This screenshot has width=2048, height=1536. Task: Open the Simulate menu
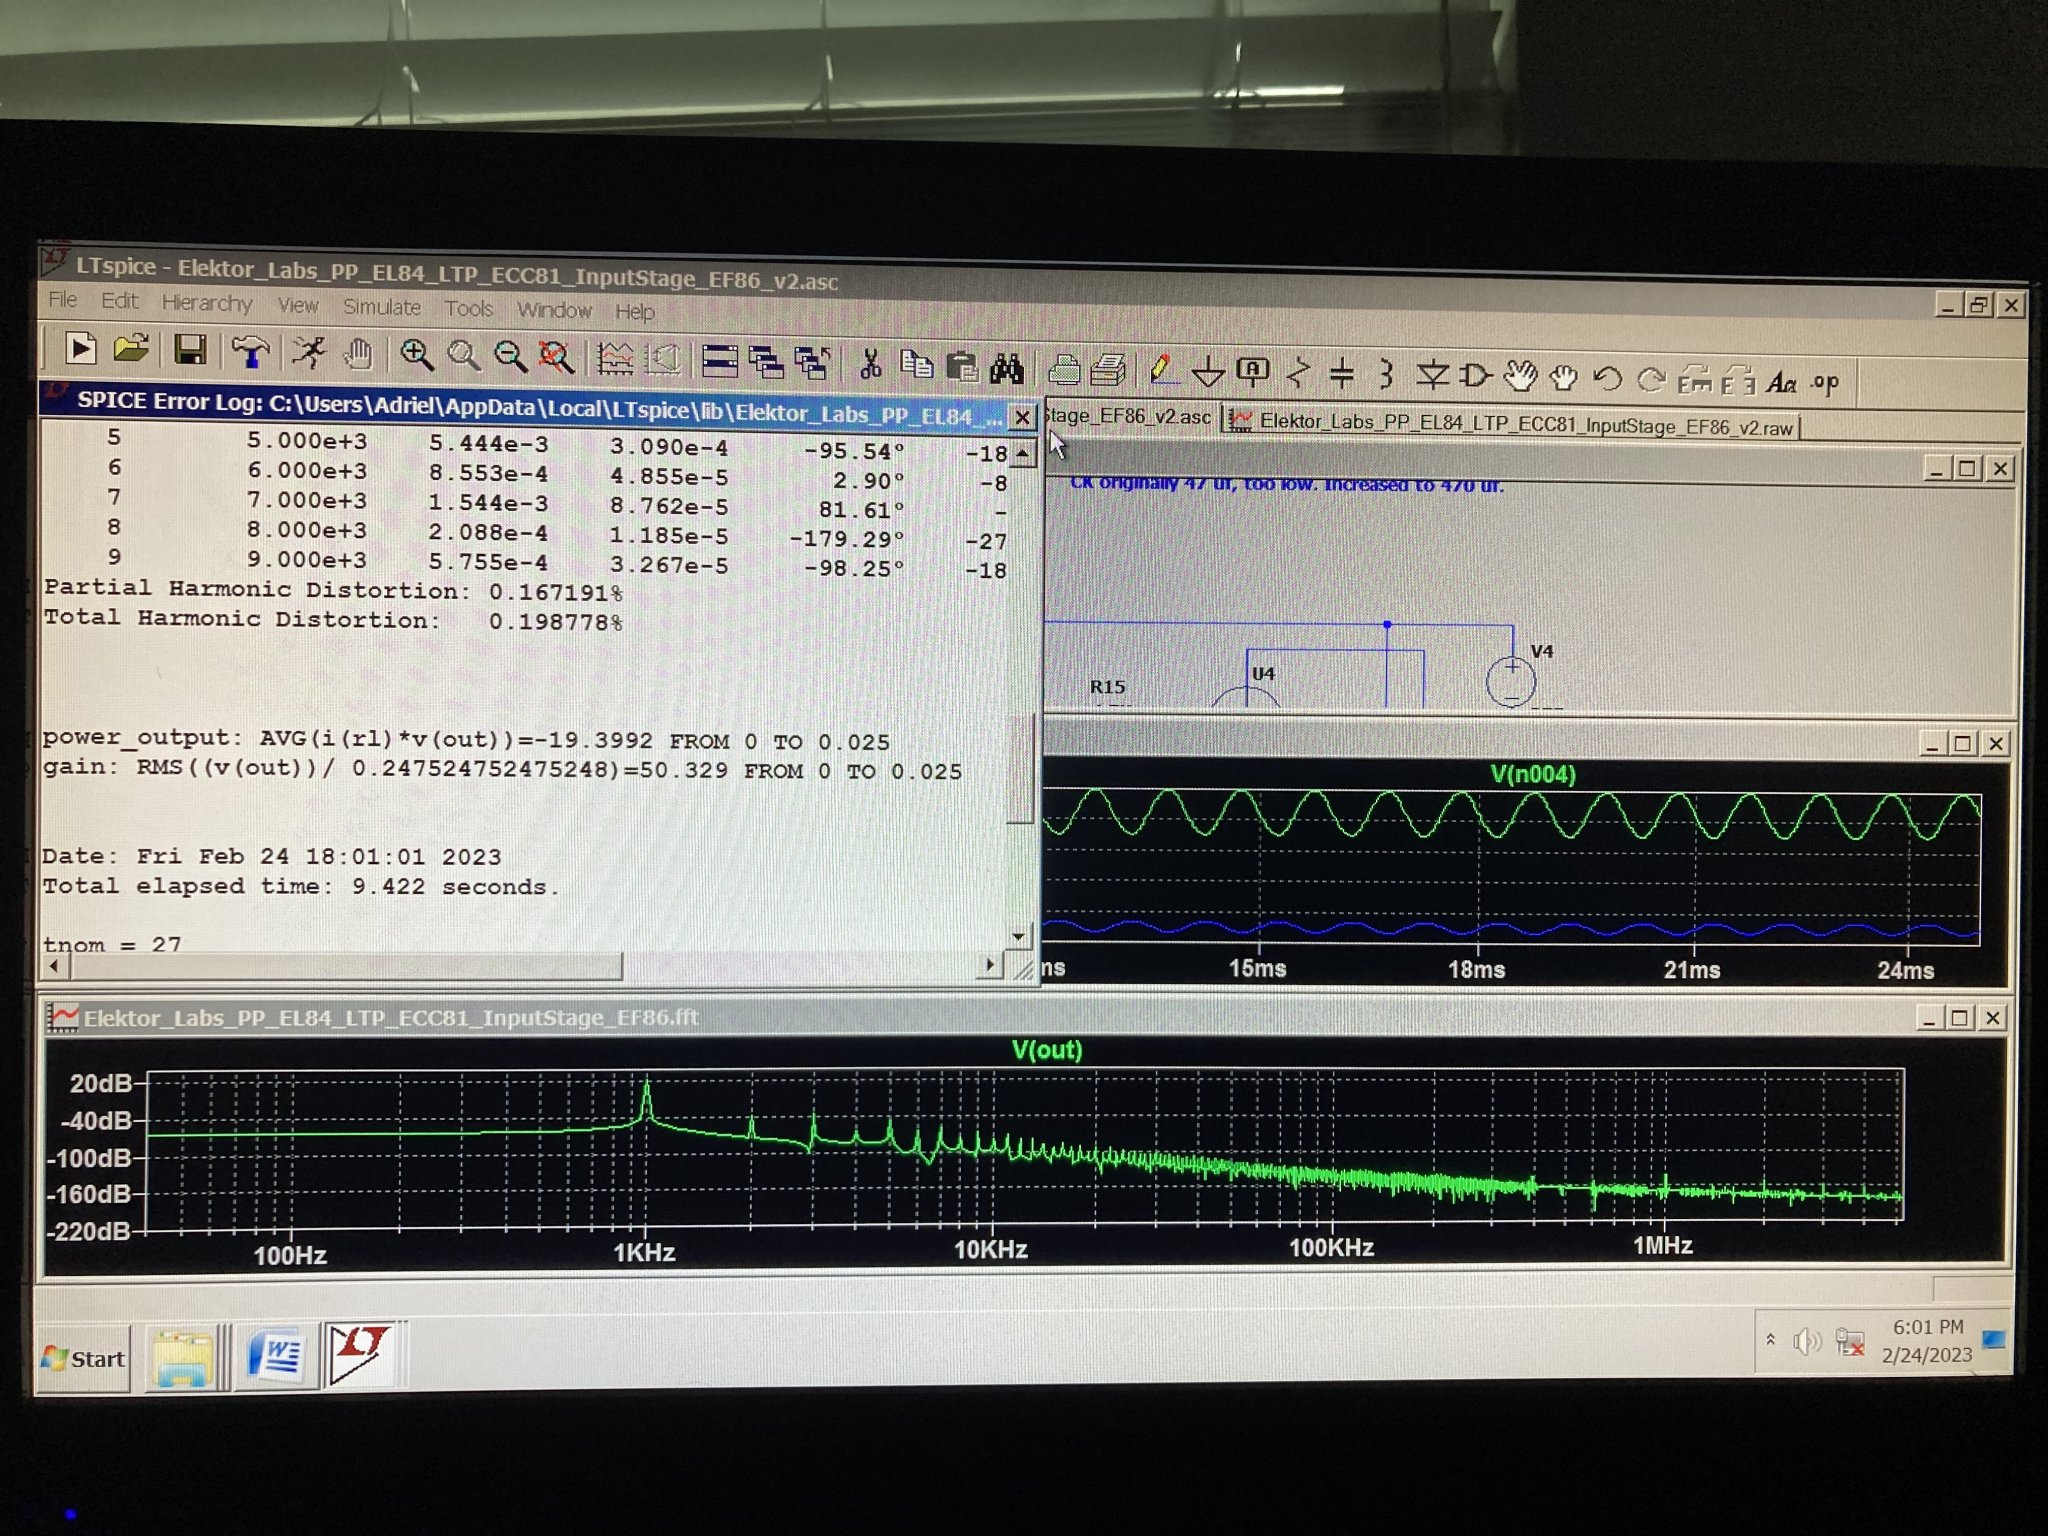click(382, 307)
